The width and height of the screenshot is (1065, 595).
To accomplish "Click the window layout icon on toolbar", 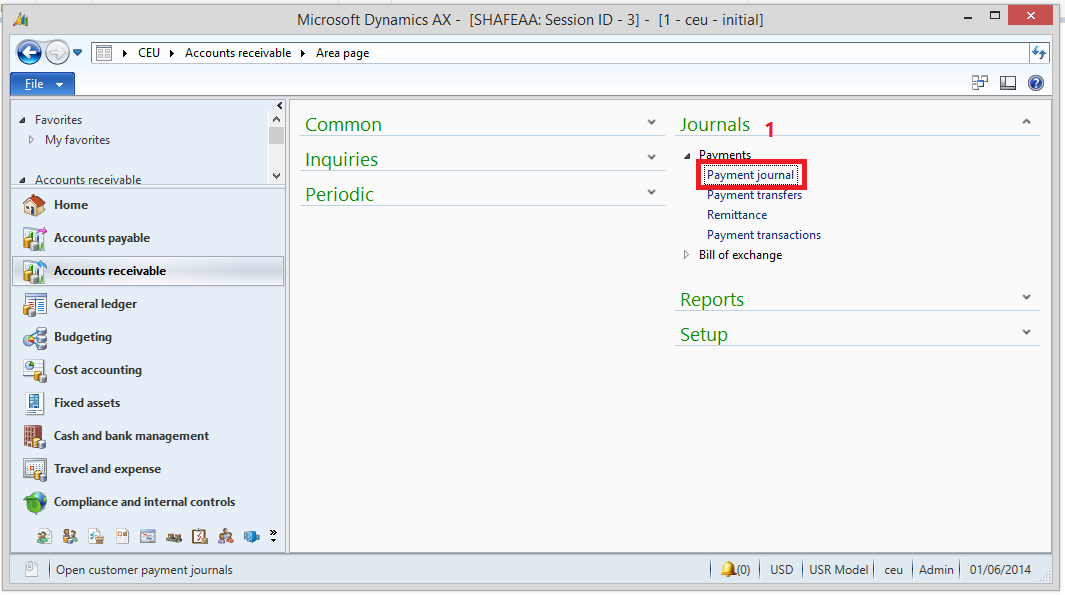I will [979, 83].
